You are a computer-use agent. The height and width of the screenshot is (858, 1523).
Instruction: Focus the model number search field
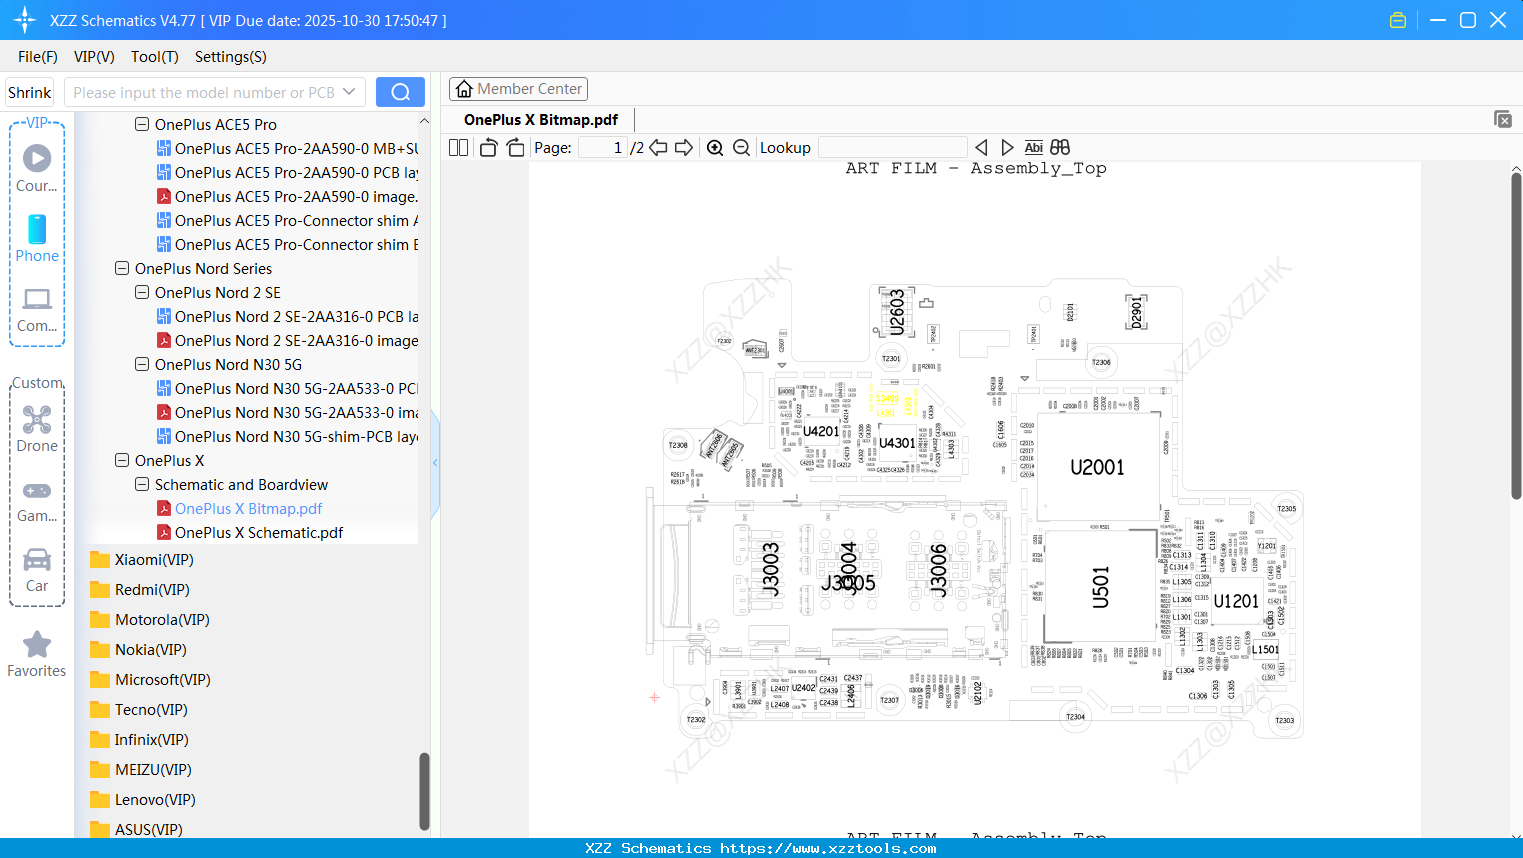coord(203,92)
